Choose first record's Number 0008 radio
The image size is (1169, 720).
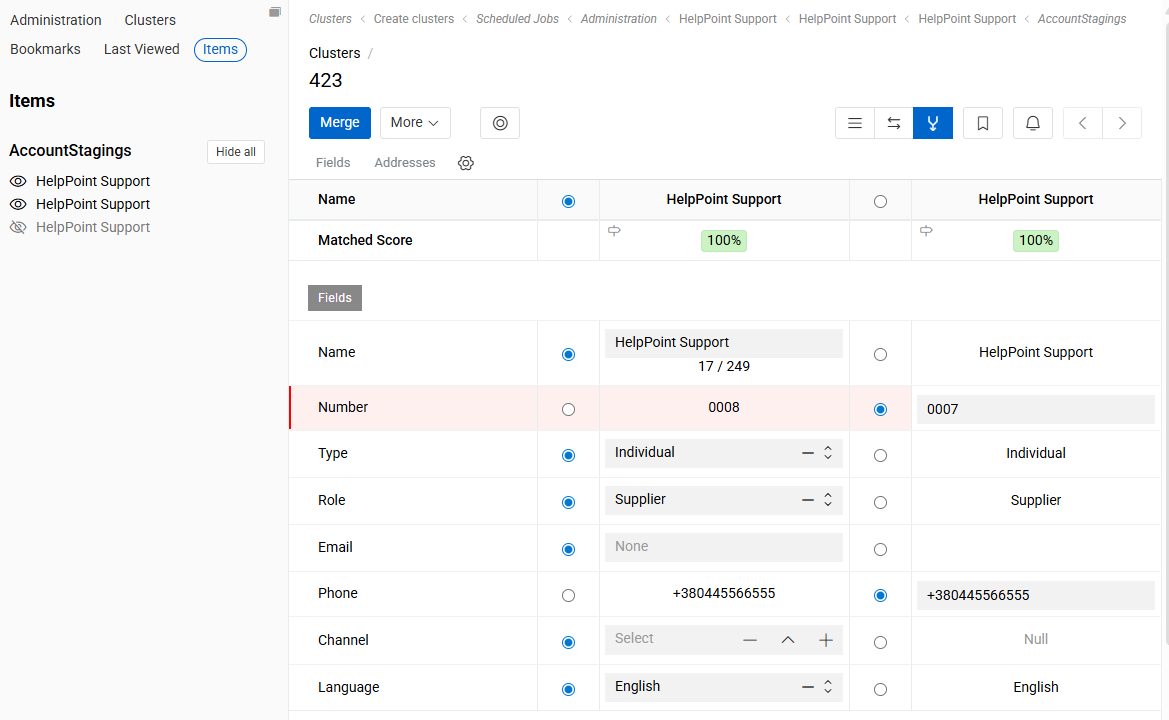pos(568,409)
